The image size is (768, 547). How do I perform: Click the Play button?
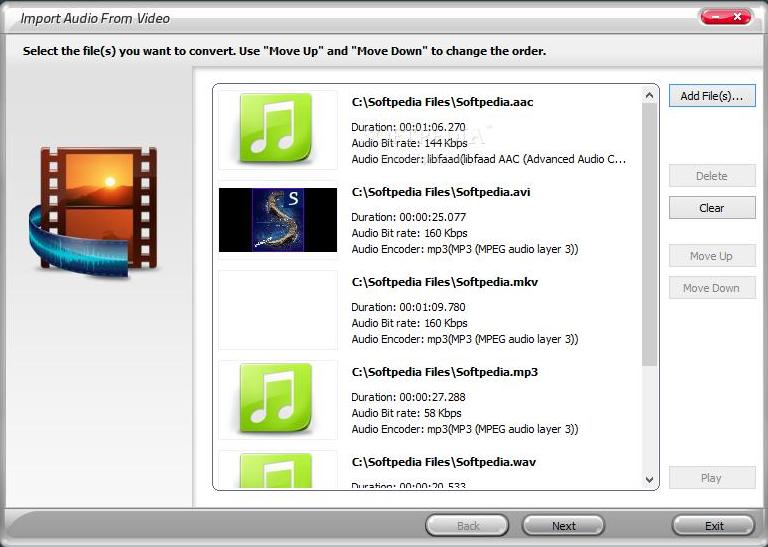pos(712,477)
